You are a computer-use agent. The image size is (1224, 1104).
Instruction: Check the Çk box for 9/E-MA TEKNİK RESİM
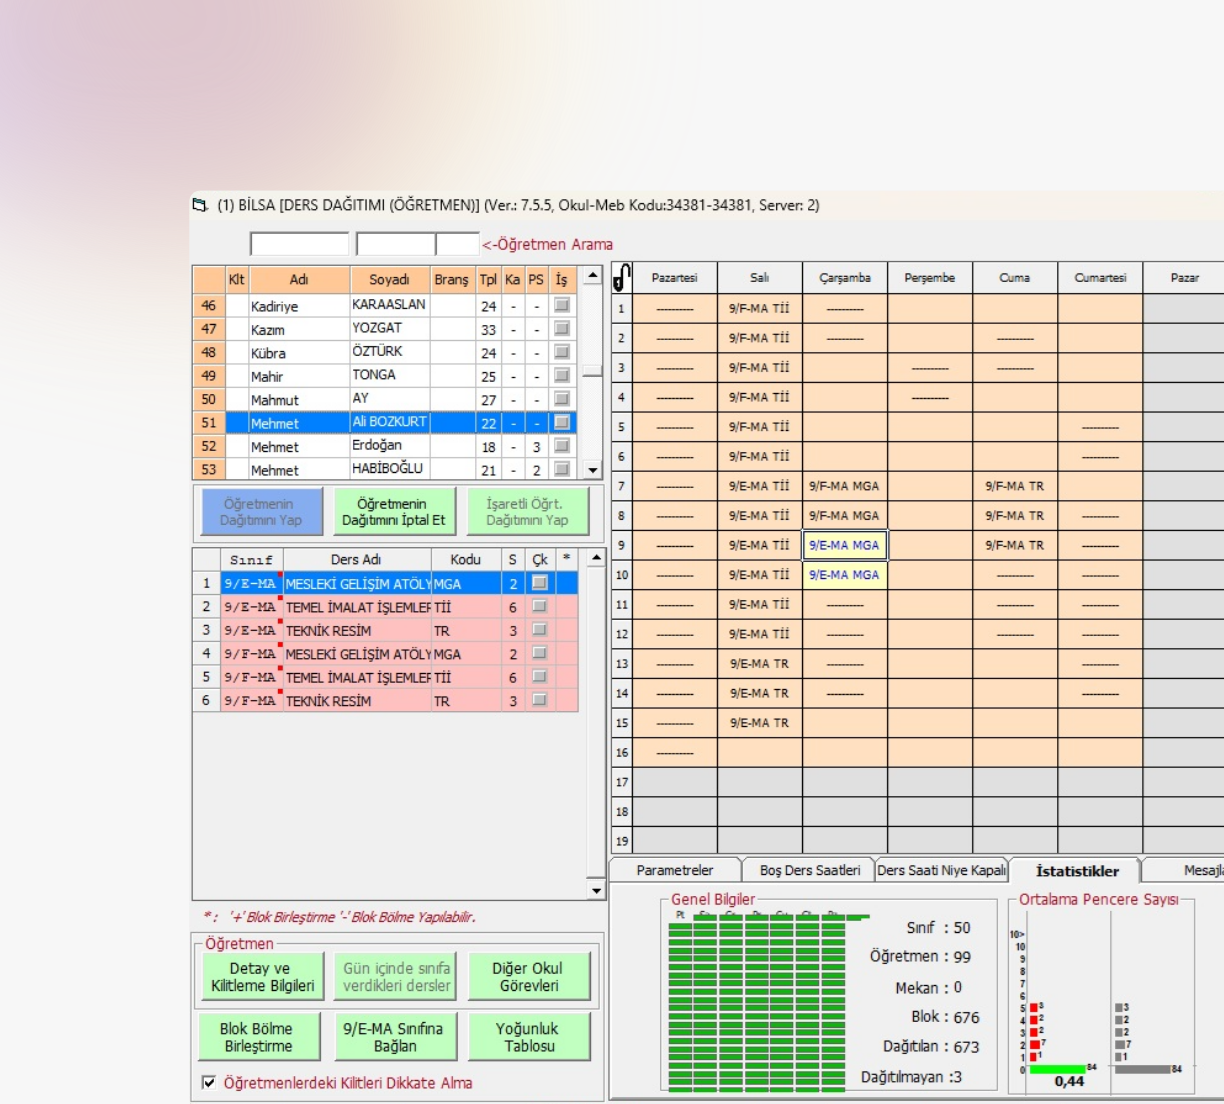tap(540, 630)
